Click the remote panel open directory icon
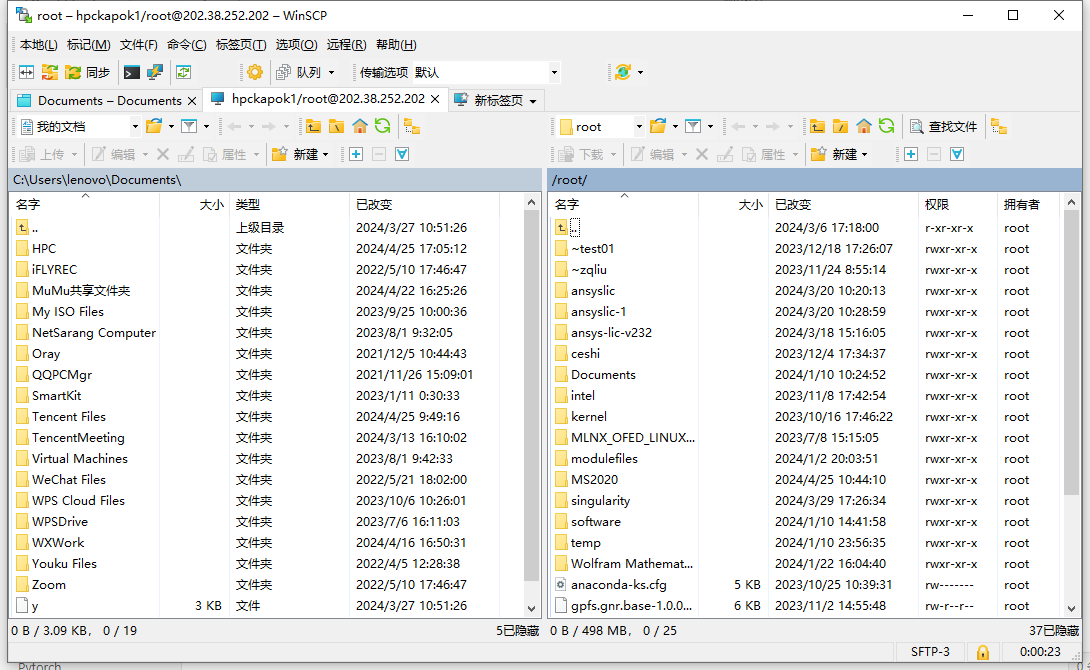Image resolution: width=1090 pixels, height=670 pixels. click(x=658, y=126)
